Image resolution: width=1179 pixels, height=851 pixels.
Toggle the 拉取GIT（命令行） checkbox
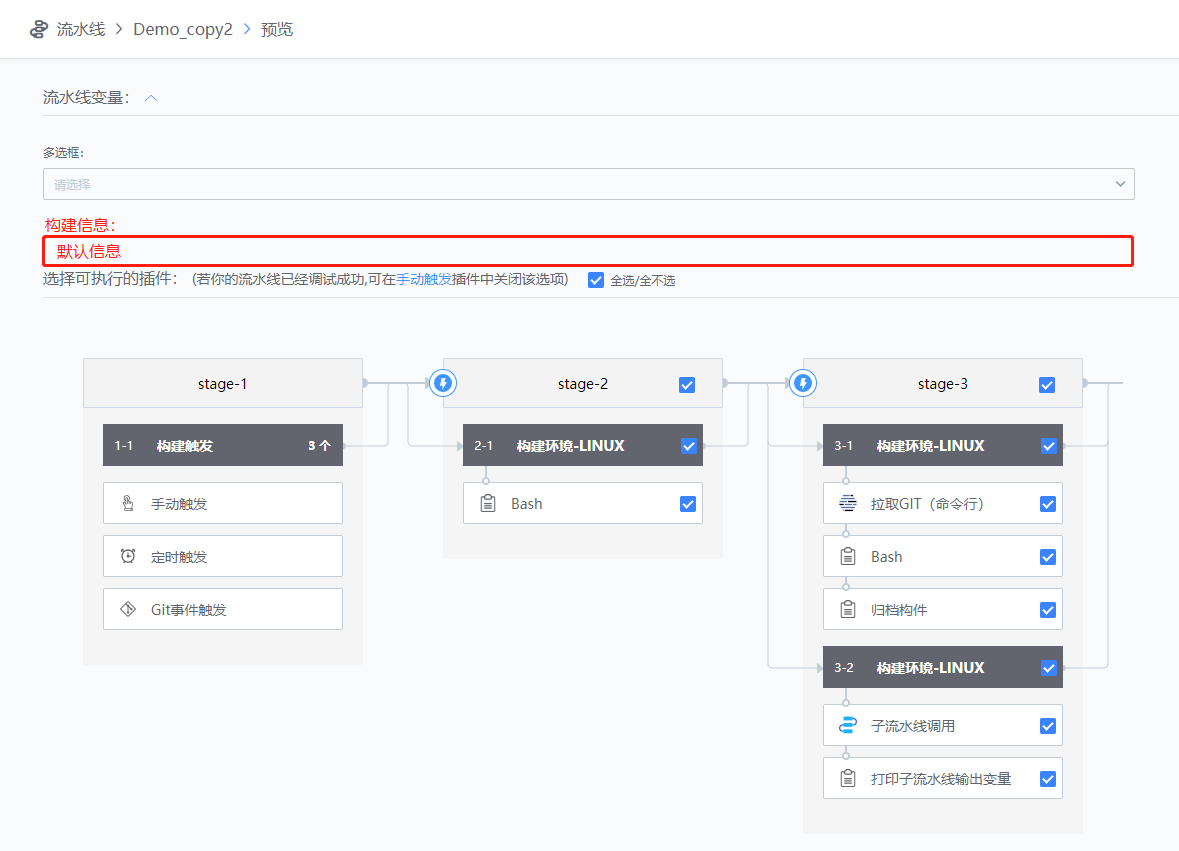pos(1047,504)
